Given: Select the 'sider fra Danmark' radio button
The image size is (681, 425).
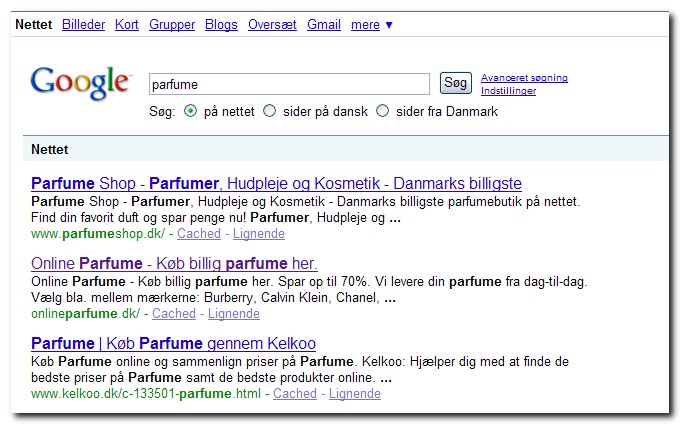Looking at the screenshot, I should [x=383, y=111].
